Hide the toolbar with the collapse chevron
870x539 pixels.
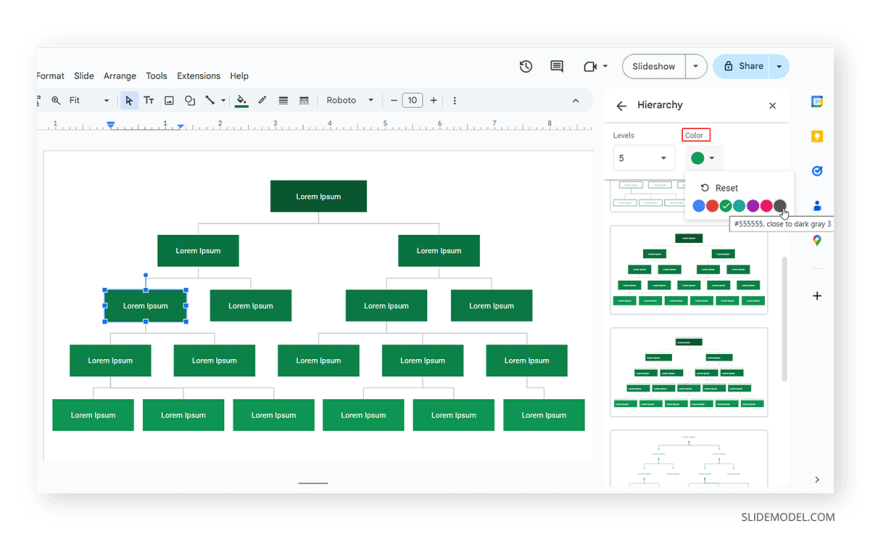(575, 100)
